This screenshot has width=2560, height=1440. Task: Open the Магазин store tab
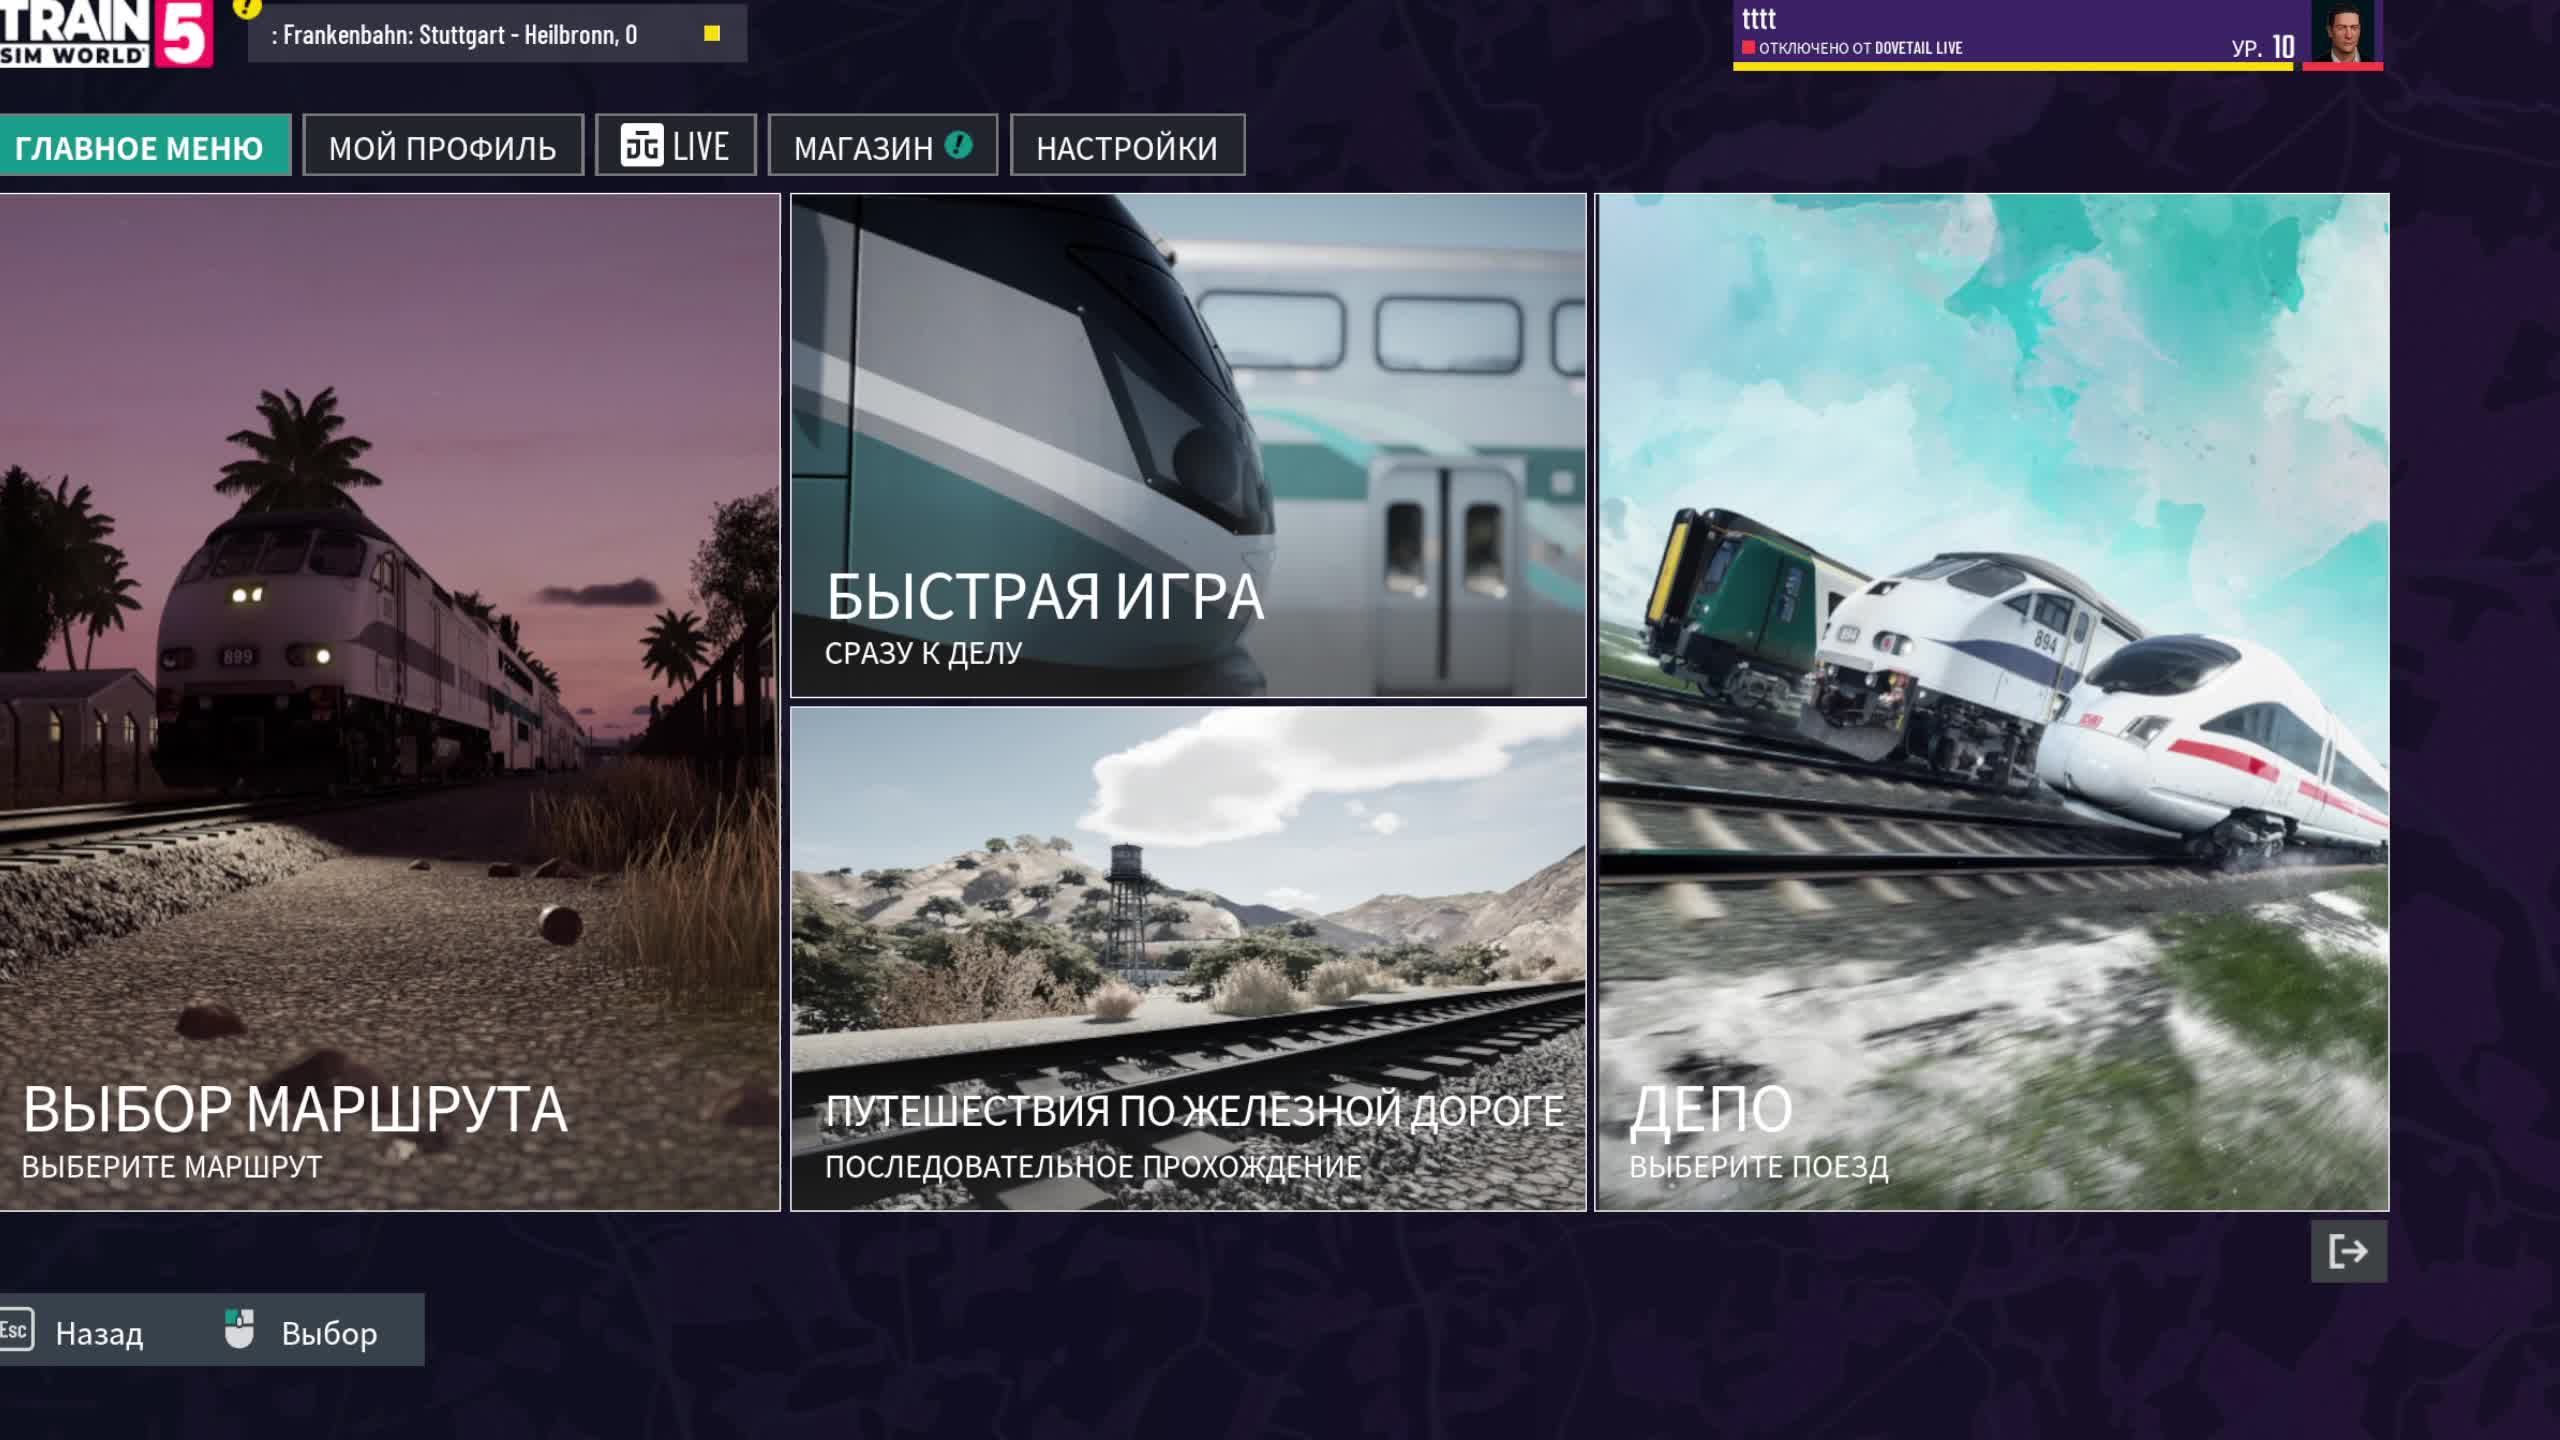coord(864,148)
